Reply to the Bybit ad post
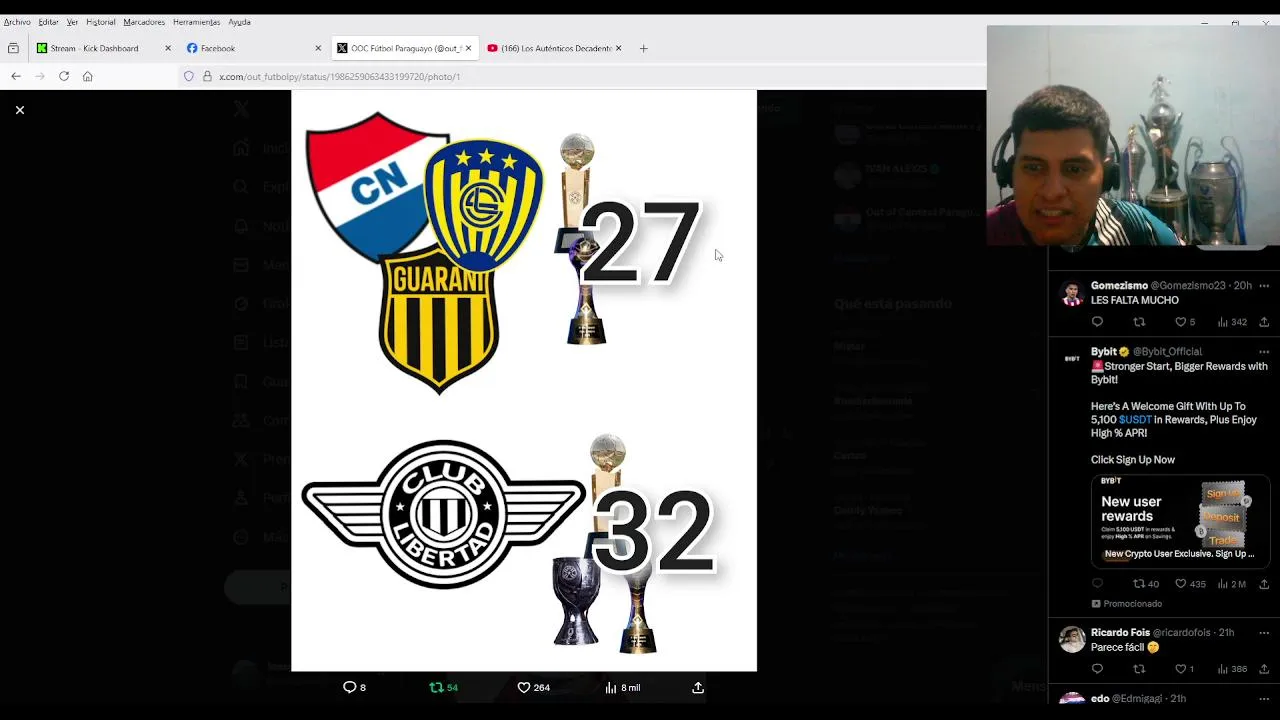This screenshot has width=1280, height=720. [1097, 584]
